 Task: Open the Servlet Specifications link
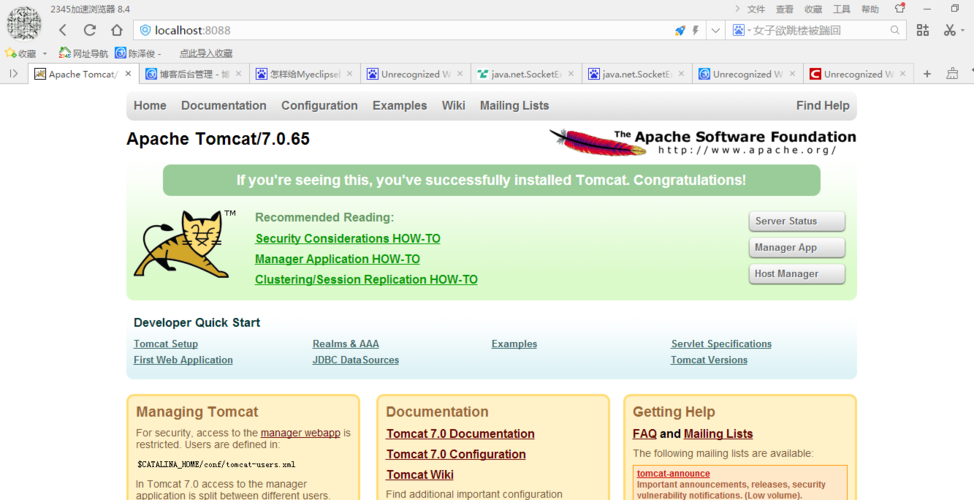(x=721, y=344)
